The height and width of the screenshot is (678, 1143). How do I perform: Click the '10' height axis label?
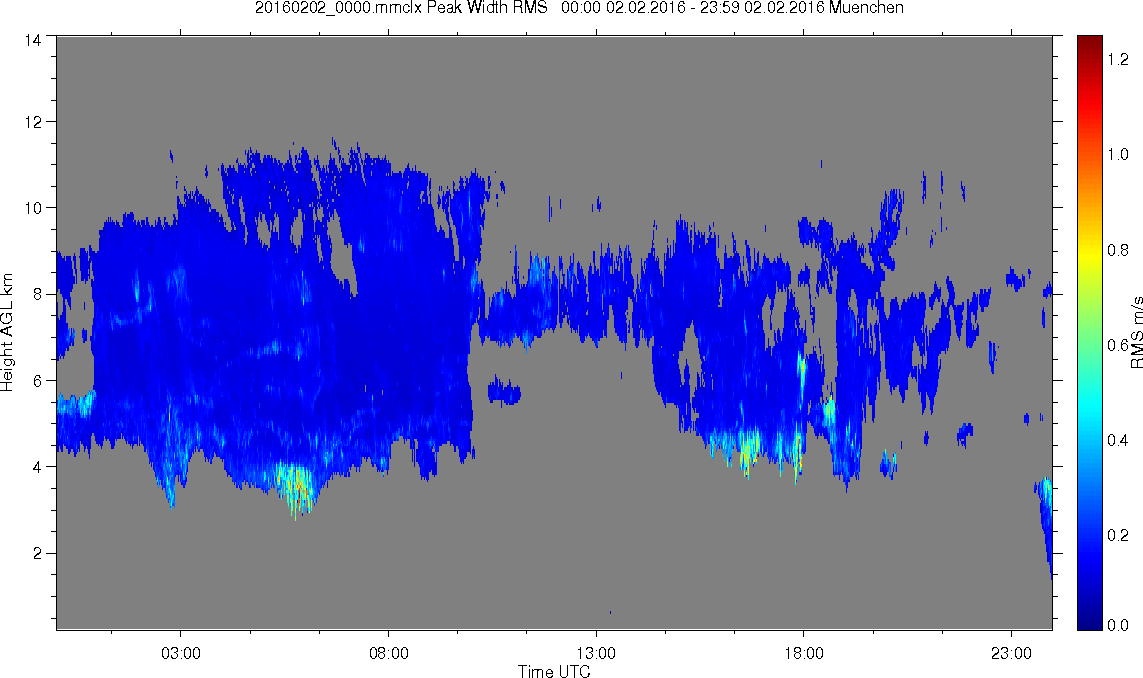pyautogui.click(x=32, y=208)
